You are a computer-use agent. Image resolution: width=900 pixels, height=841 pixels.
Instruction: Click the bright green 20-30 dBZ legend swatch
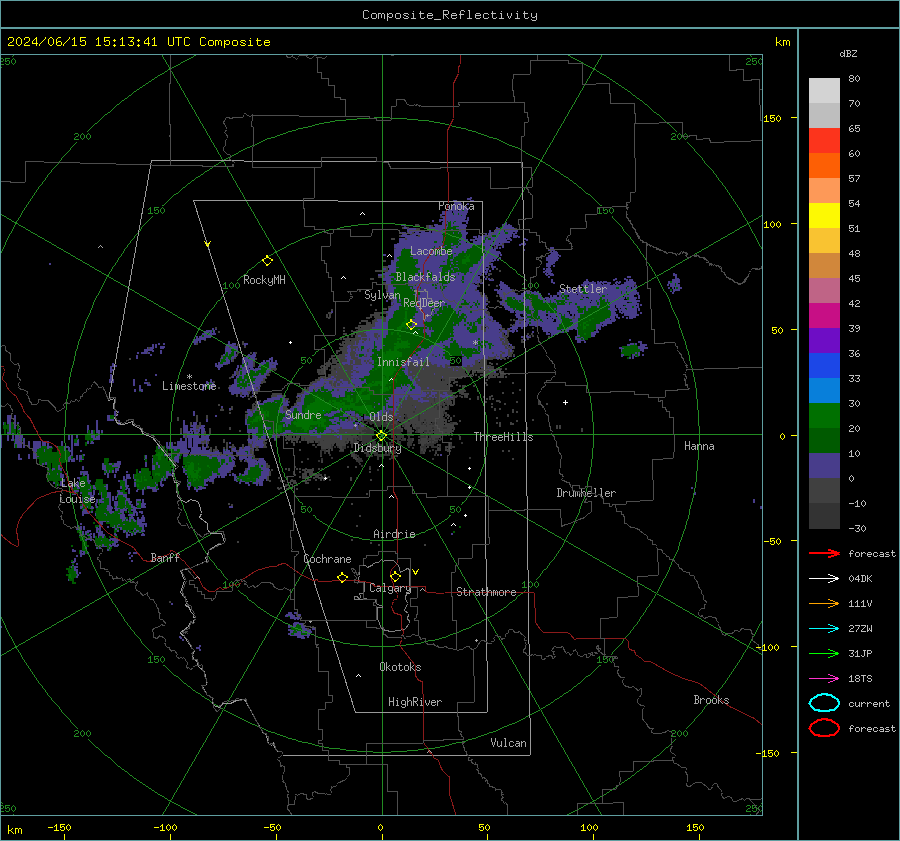point(824,416)
